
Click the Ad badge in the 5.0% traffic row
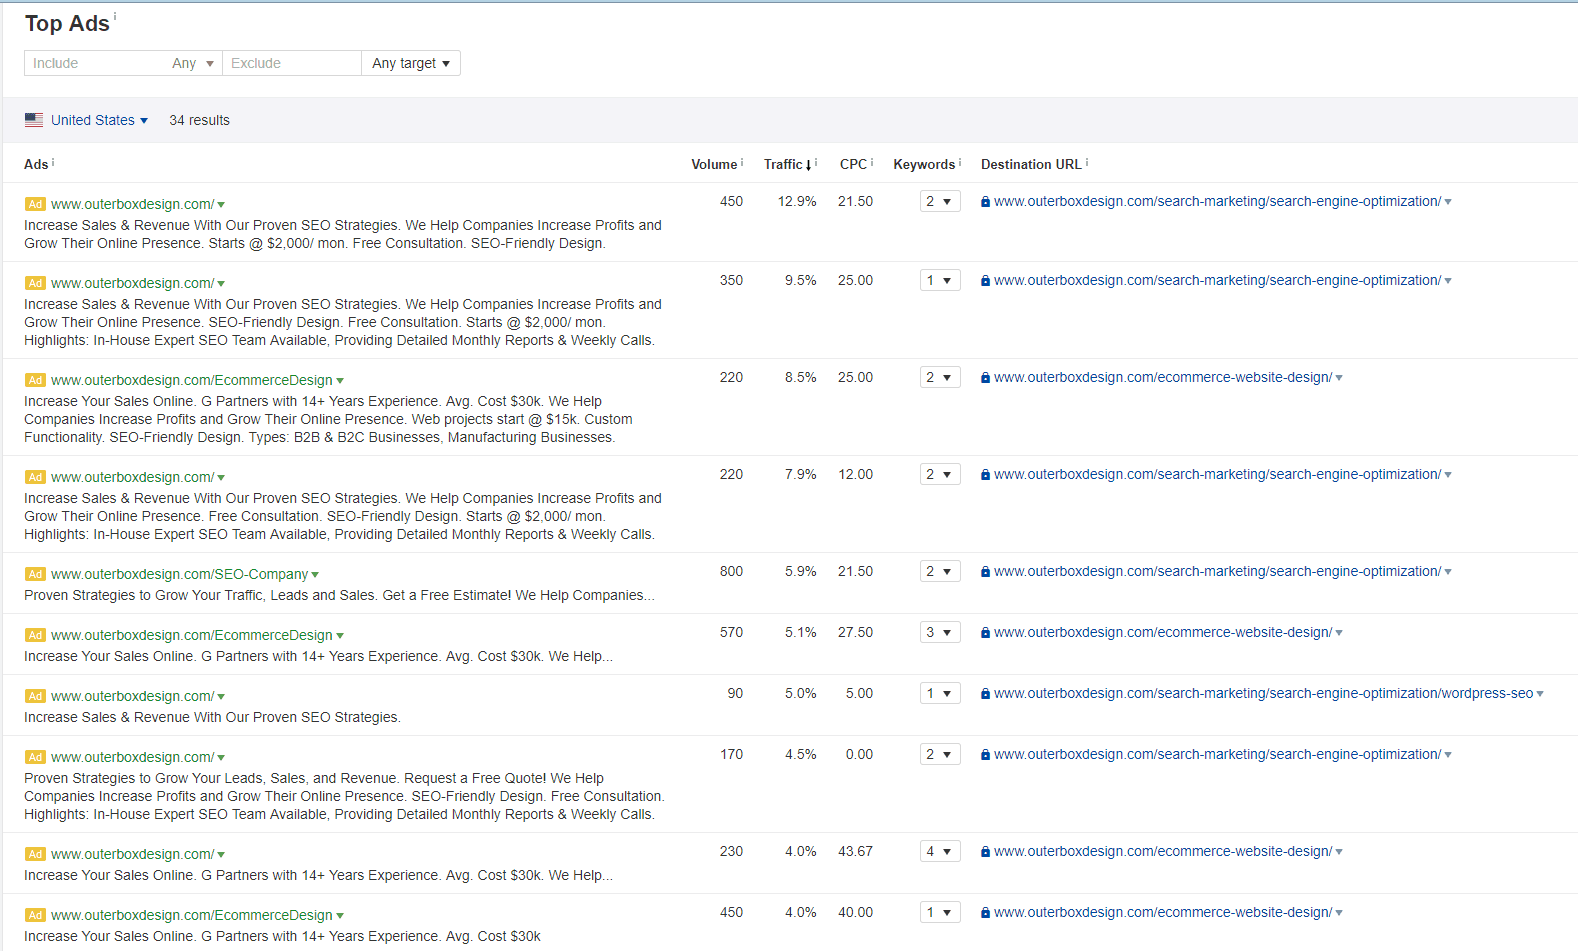(x=35, y=696)
